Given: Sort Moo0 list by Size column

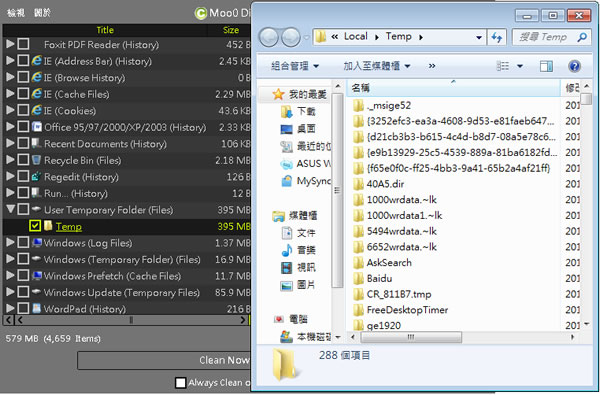Looking at the screenshot, I should click(231, 30).
